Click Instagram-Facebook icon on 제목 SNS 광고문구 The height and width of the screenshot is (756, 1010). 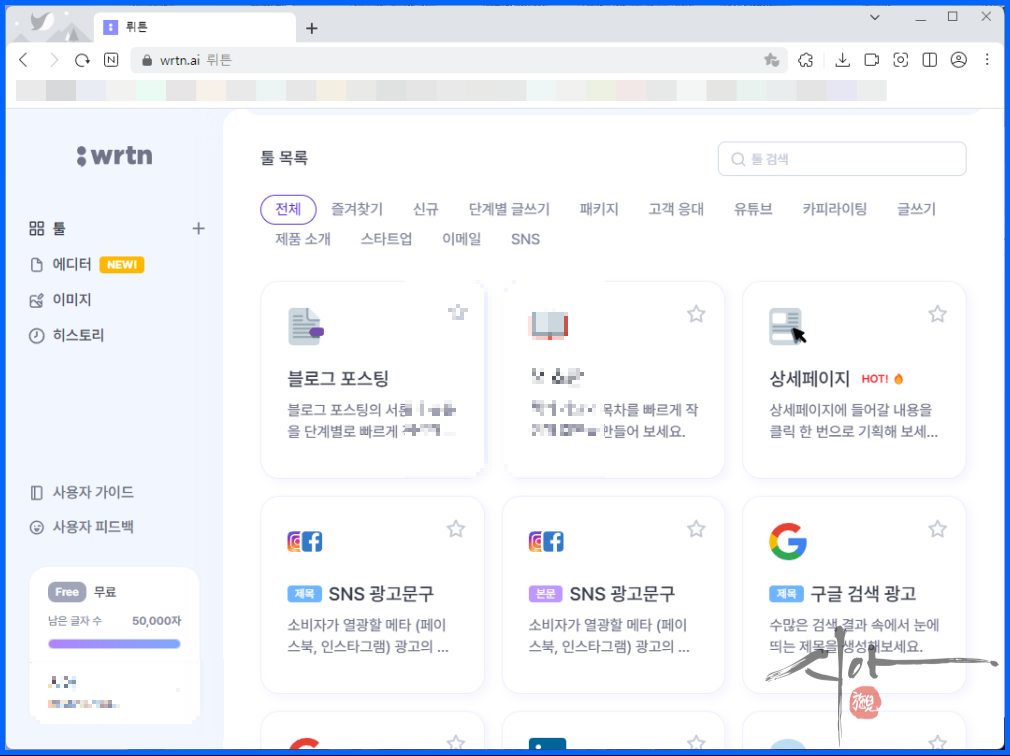click(305, 542)
